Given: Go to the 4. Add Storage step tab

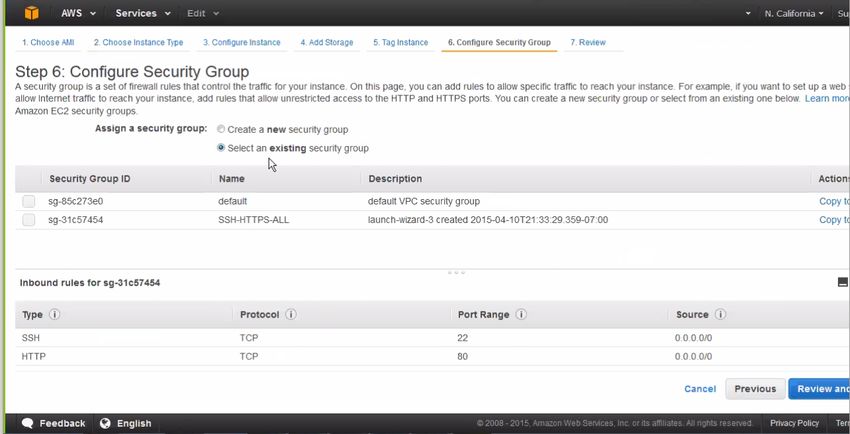Looking at the screenshot, I should point(327,42).
